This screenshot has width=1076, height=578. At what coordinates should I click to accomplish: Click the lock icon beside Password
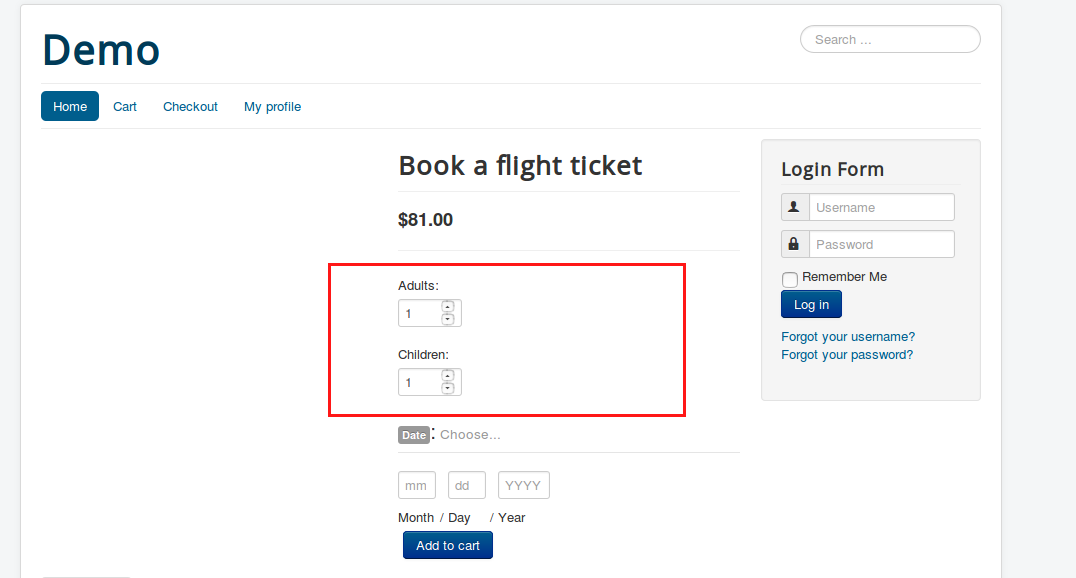click(x=794, y=244)
